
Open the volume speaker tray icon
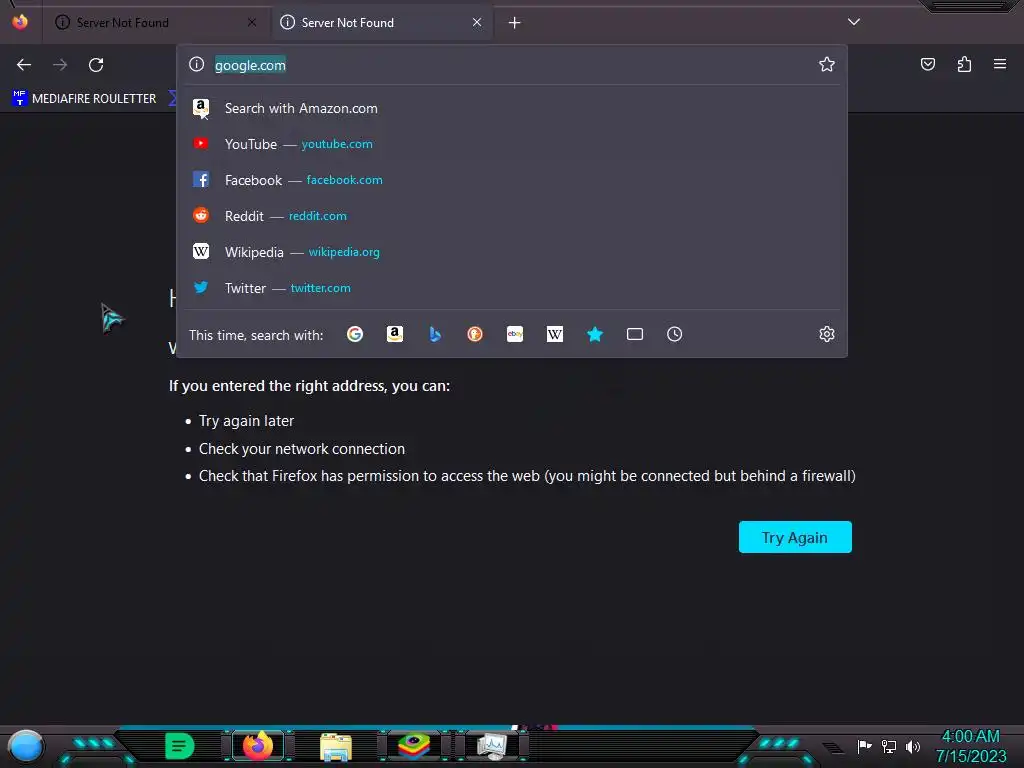point(913,746)
